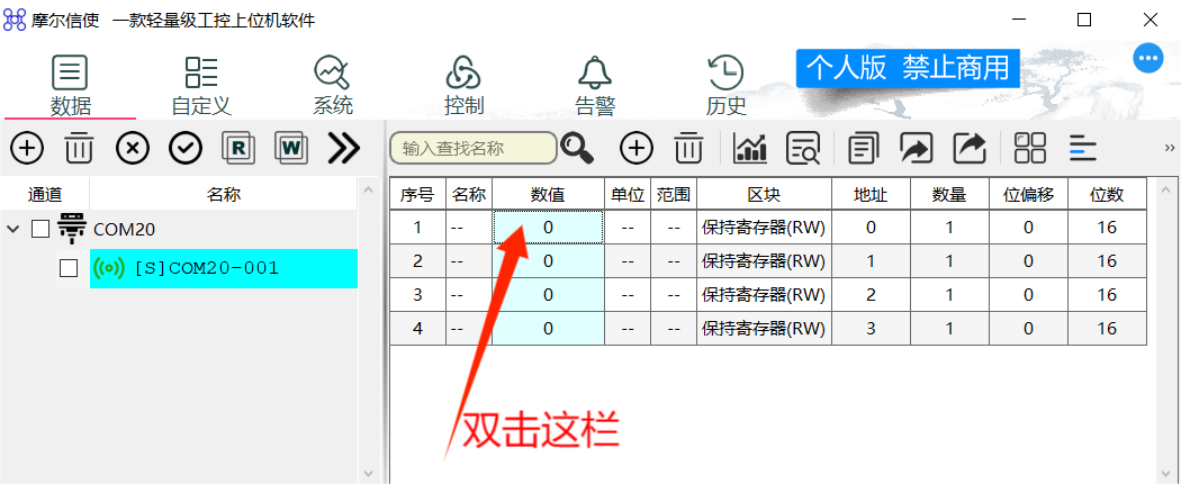Click the address cell showing 3
The width and height of the screenshot is (1183, 490).
871,328
